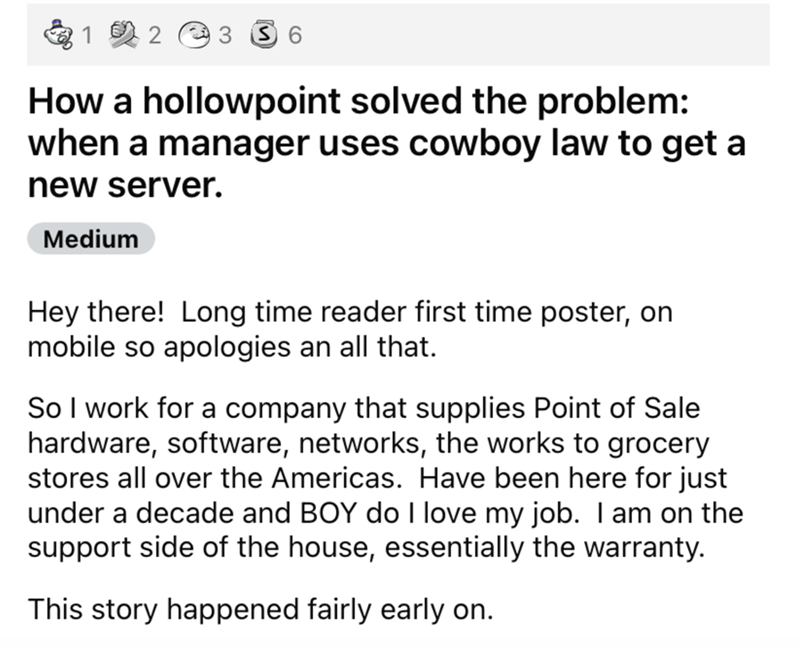Viewport: 800px width, 646px height.
Task: Click empty space in the awards bar
Action: 540,37
